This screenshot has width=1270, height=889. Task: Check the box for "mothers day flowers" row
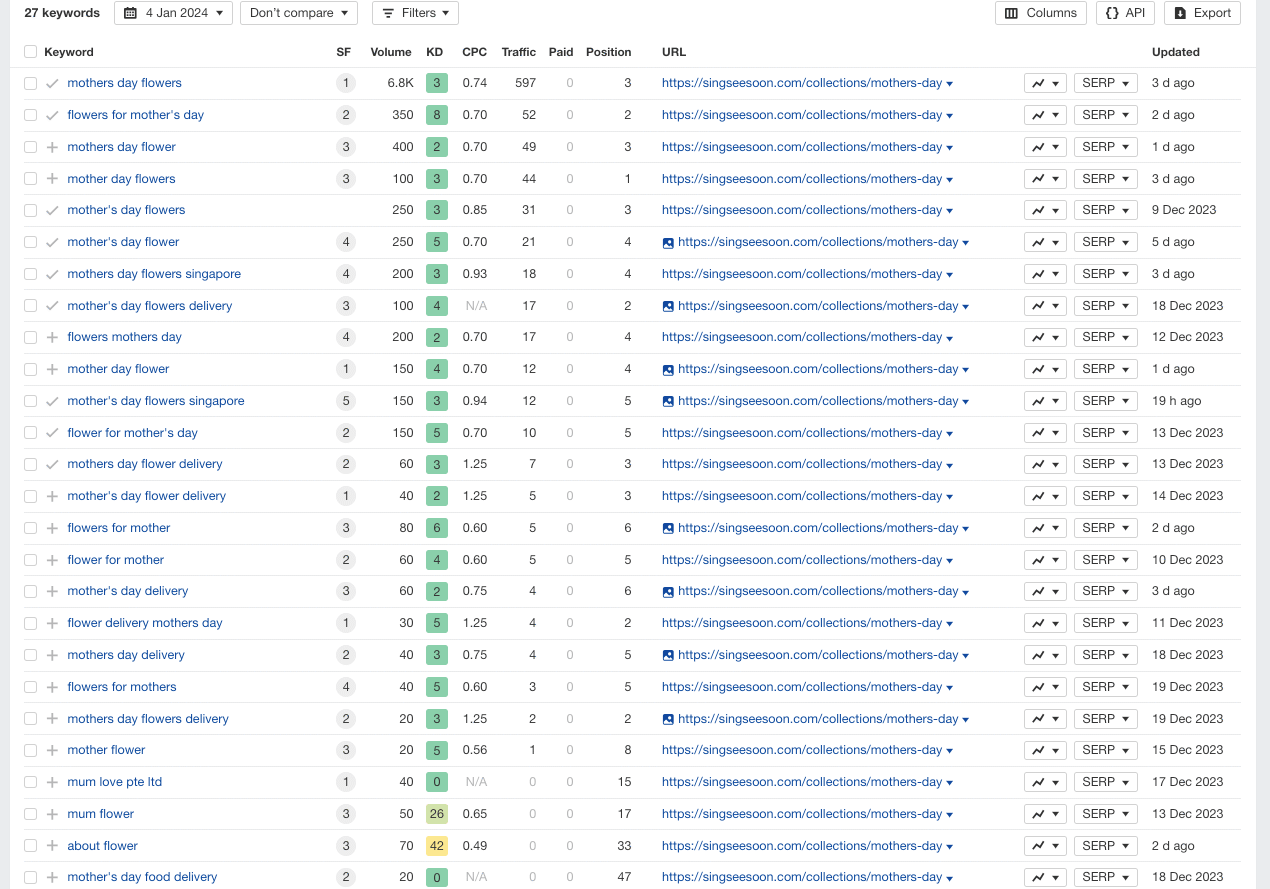point(31,83)
